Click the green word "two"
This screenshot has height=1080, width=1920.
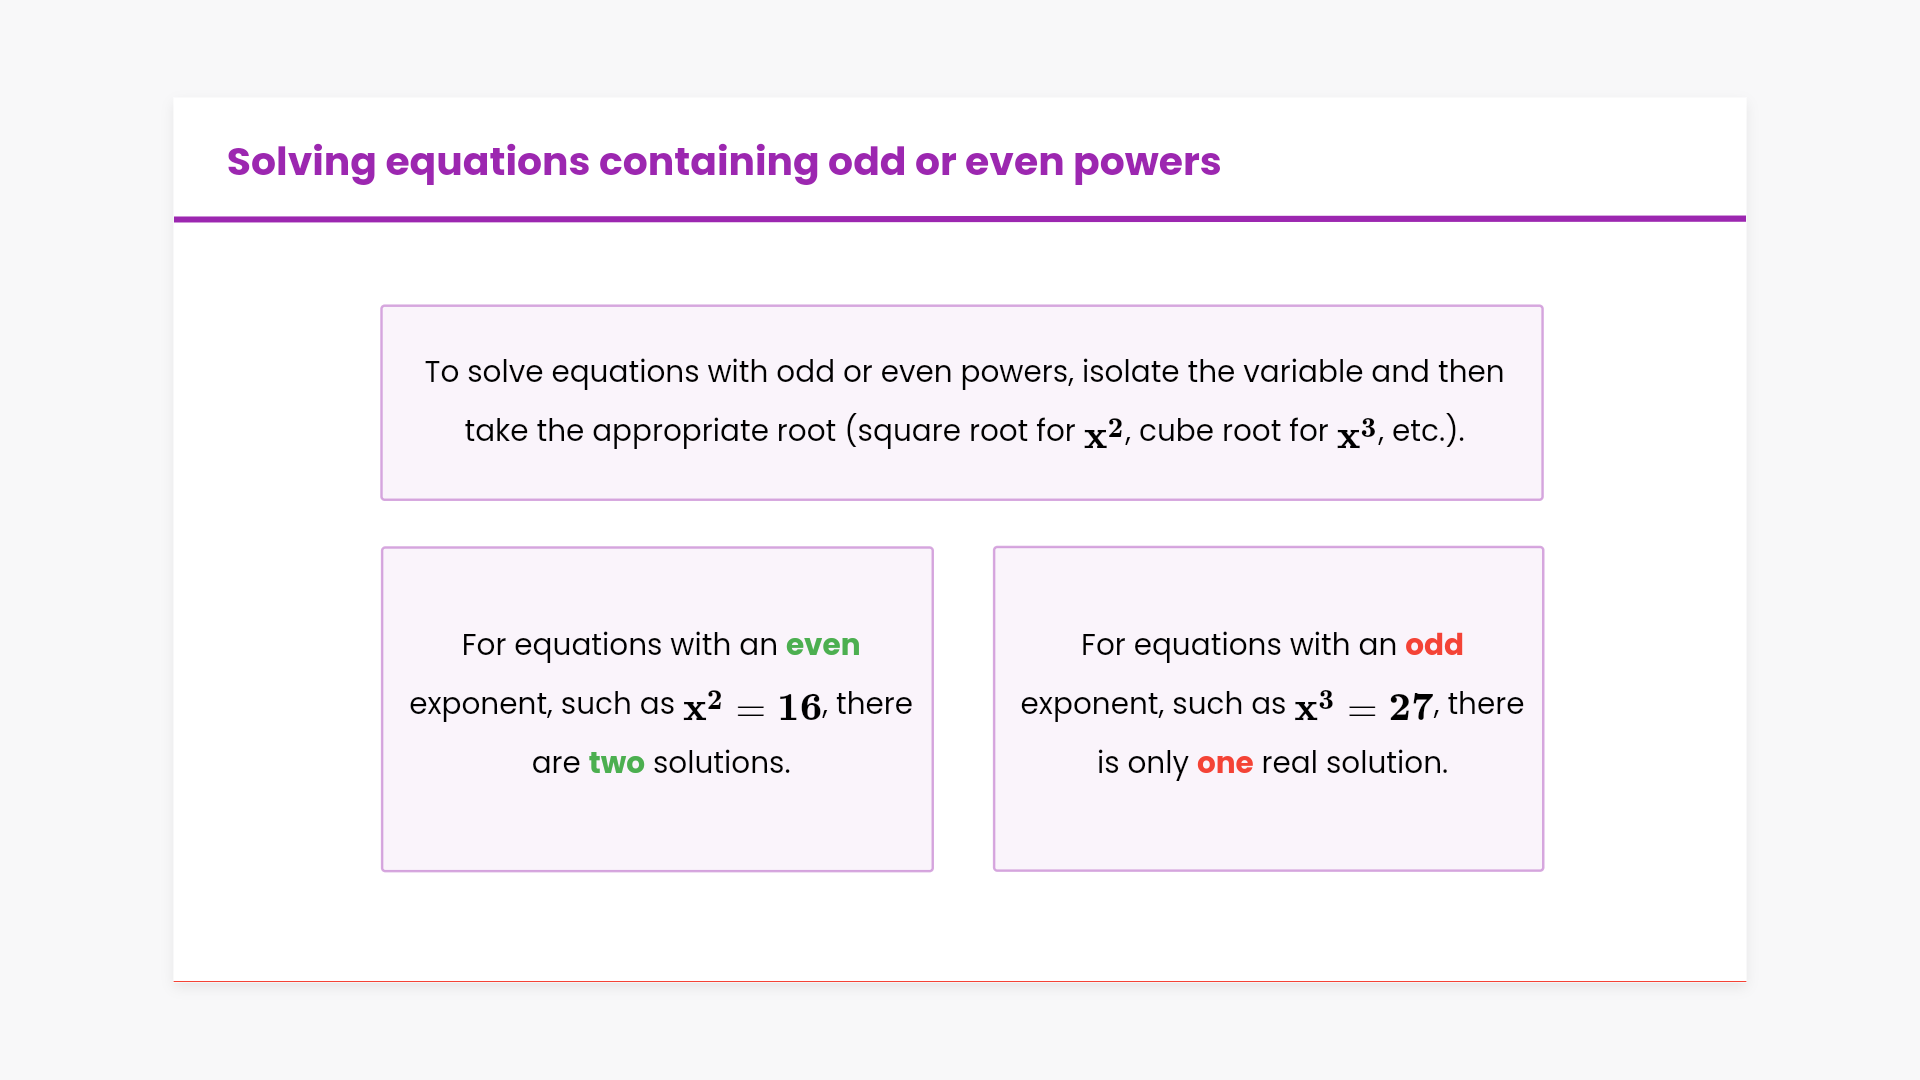[616, 763]
